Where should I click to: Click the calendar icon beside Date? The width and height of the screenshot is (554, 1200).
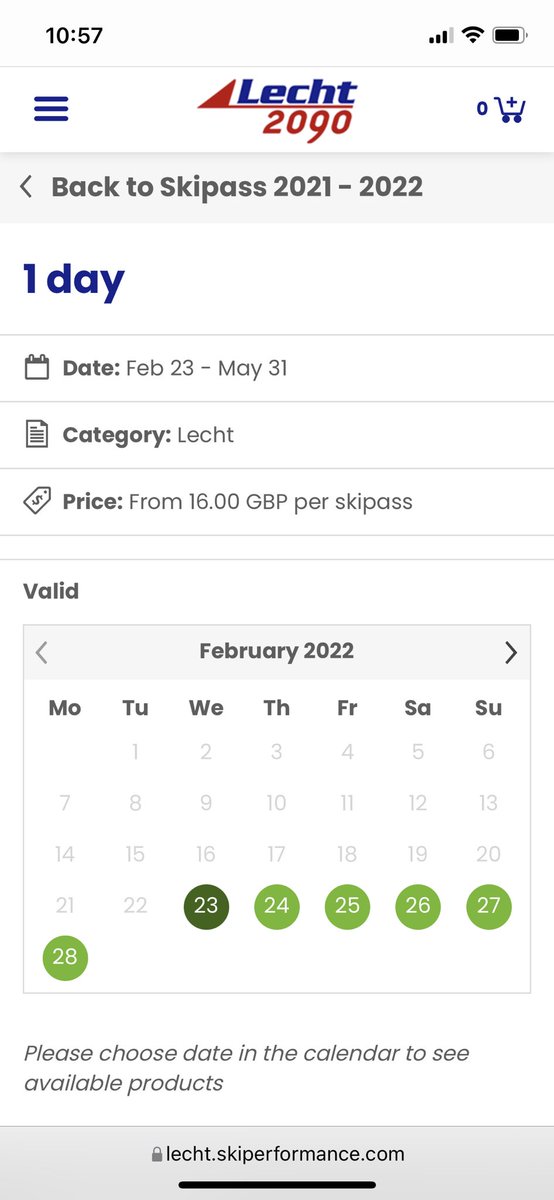pyautogui.click(x=37, y=367)
